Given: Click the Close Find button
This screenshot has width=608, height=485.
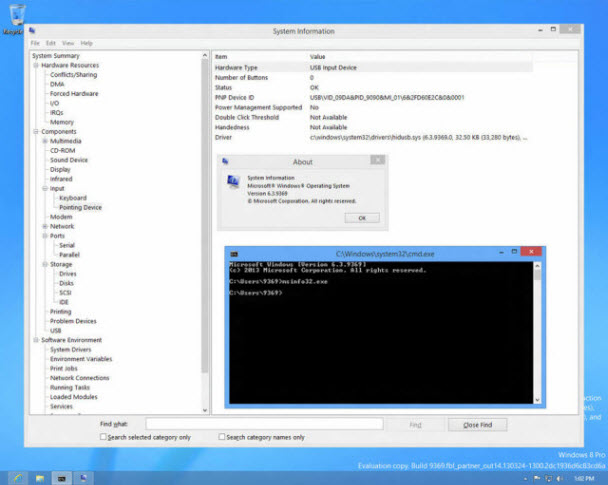Looking at the screenshot, I should 477,425.
